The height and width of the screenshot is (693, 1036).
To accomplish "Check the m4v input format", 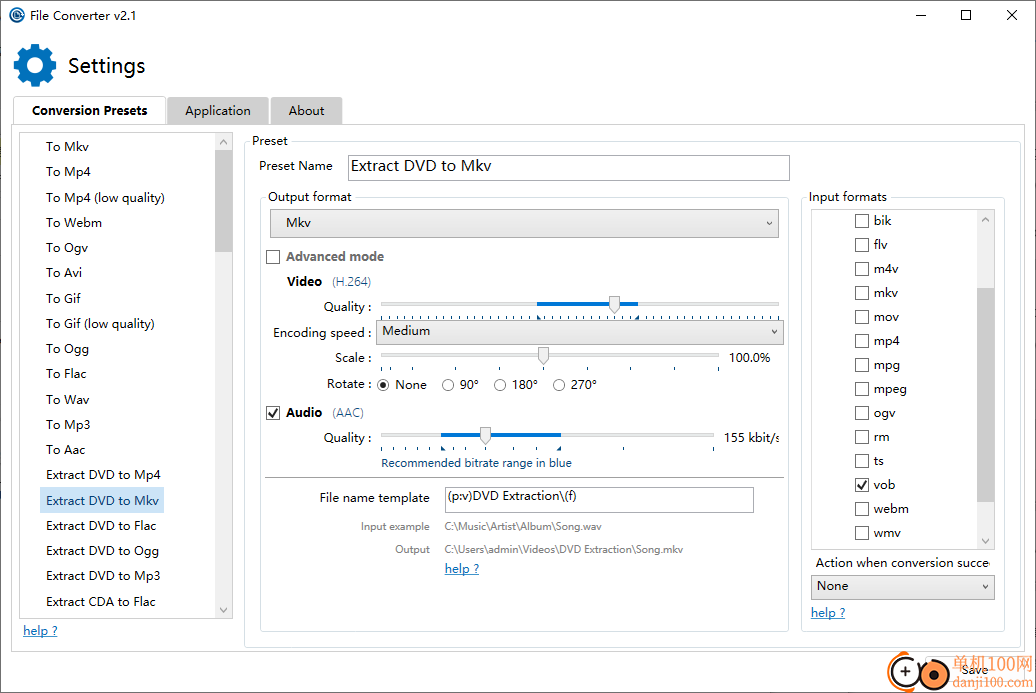I will (x=862, y=269).
